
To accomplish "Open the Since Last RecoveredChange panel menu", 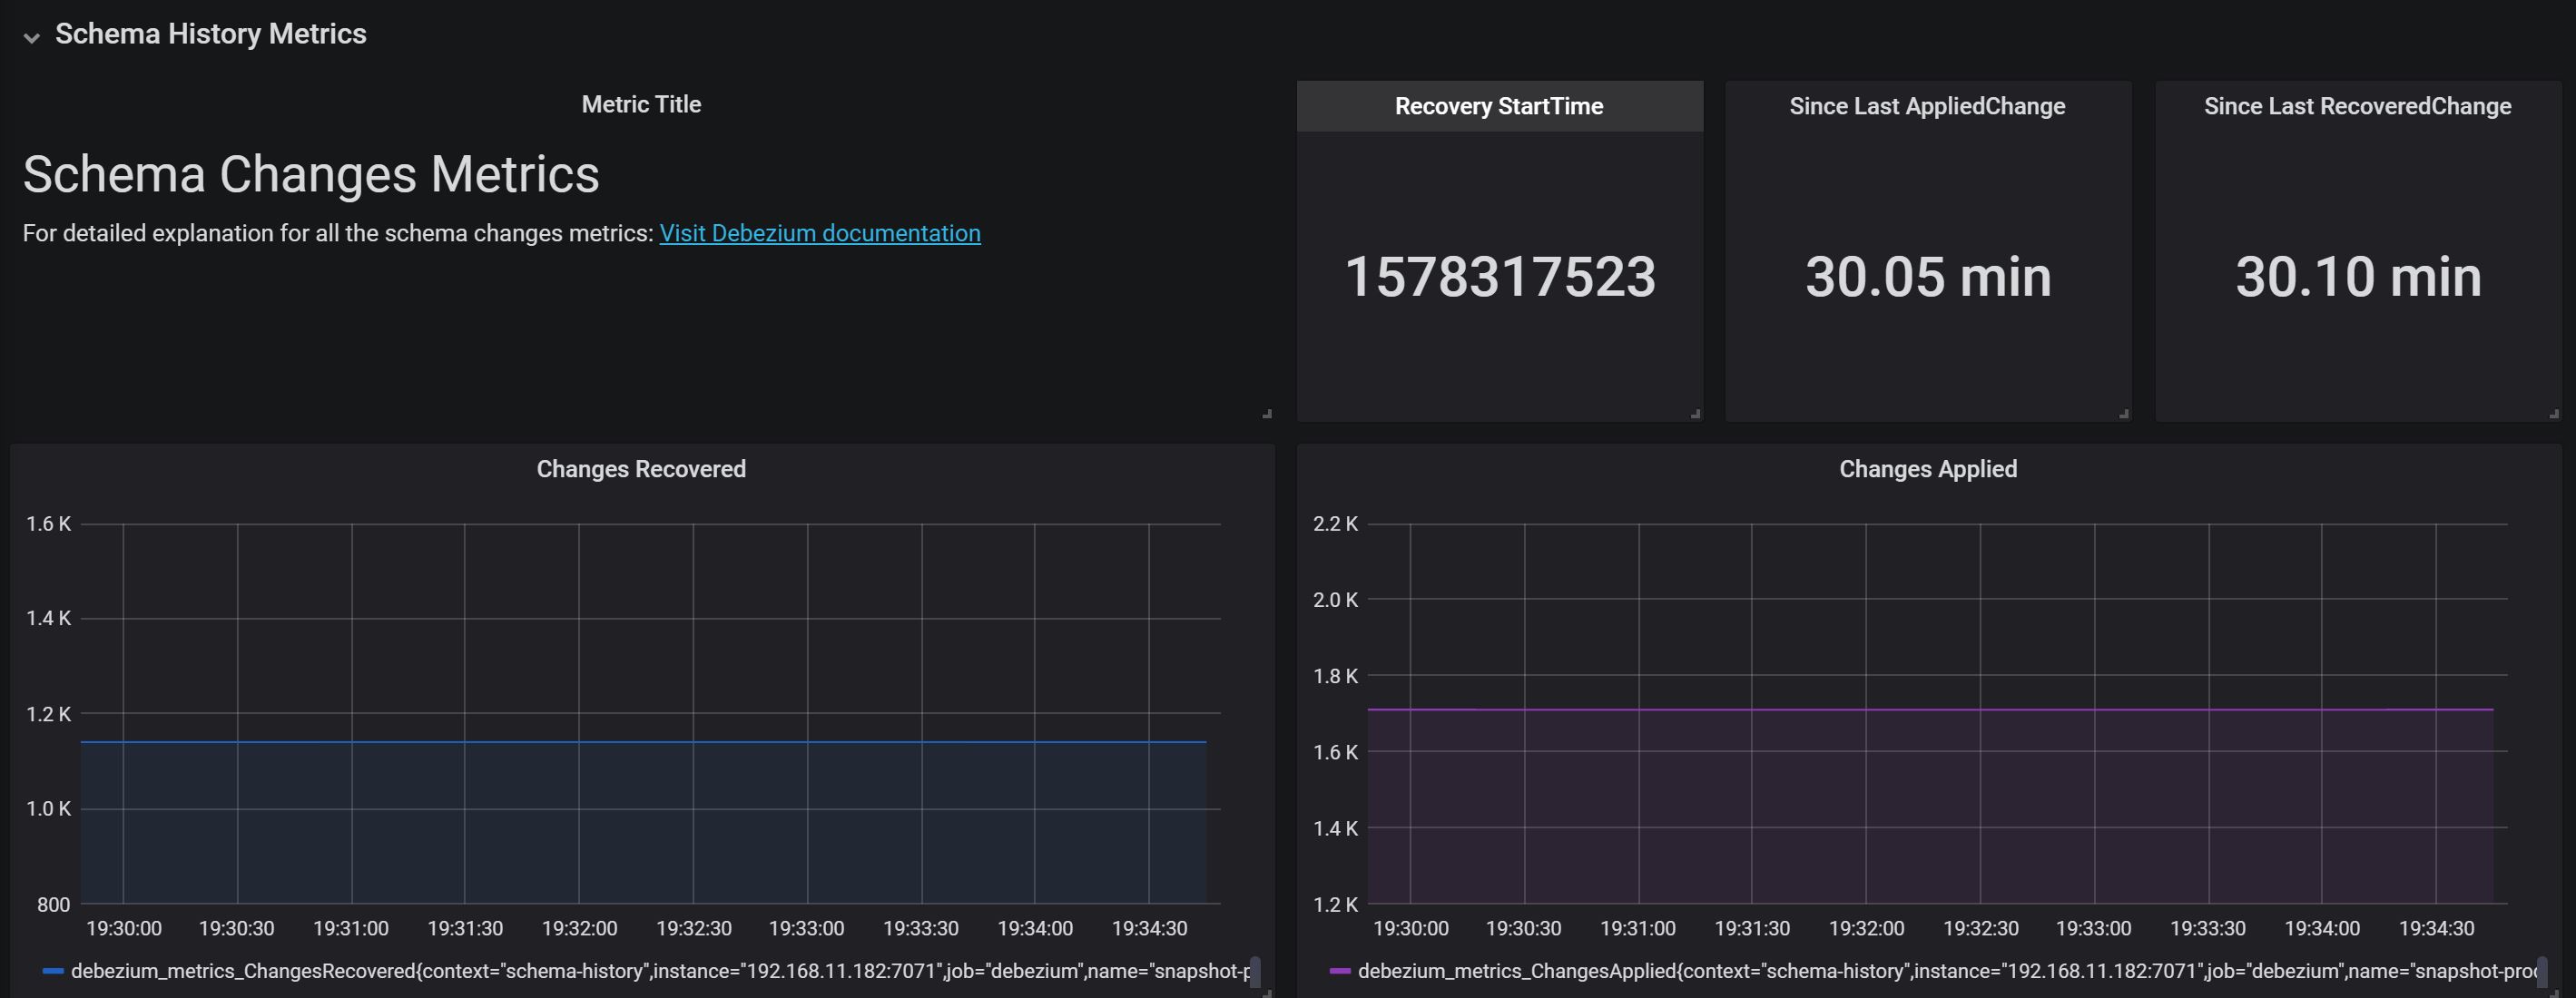I will click(2357, 106).
